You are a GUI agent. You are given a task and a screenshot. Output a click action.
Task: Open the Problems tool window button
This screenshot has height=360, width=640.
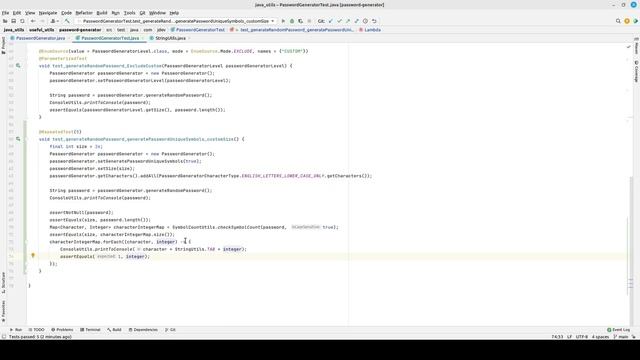point(62,329)
